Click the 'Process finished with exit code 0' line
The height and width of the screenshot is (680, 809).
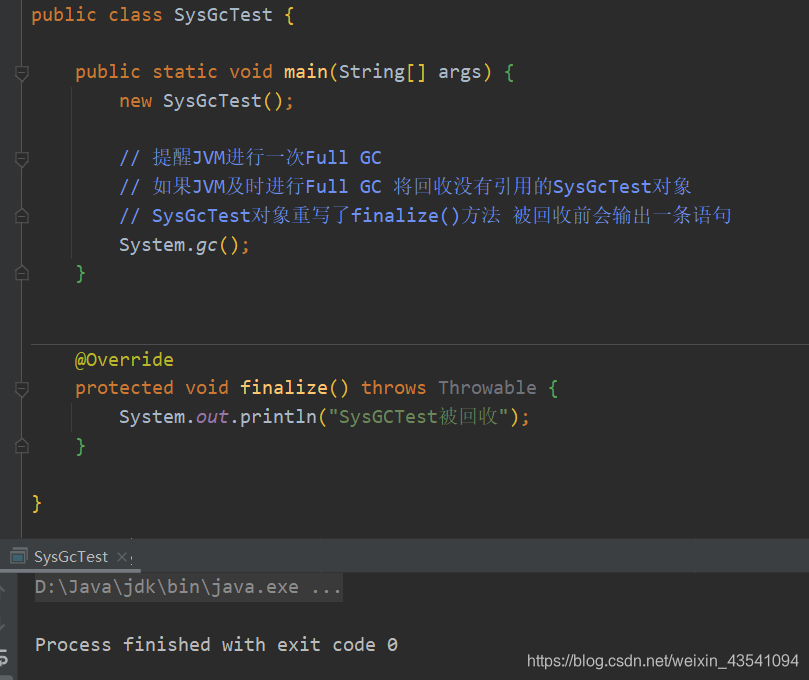point(216,644)
